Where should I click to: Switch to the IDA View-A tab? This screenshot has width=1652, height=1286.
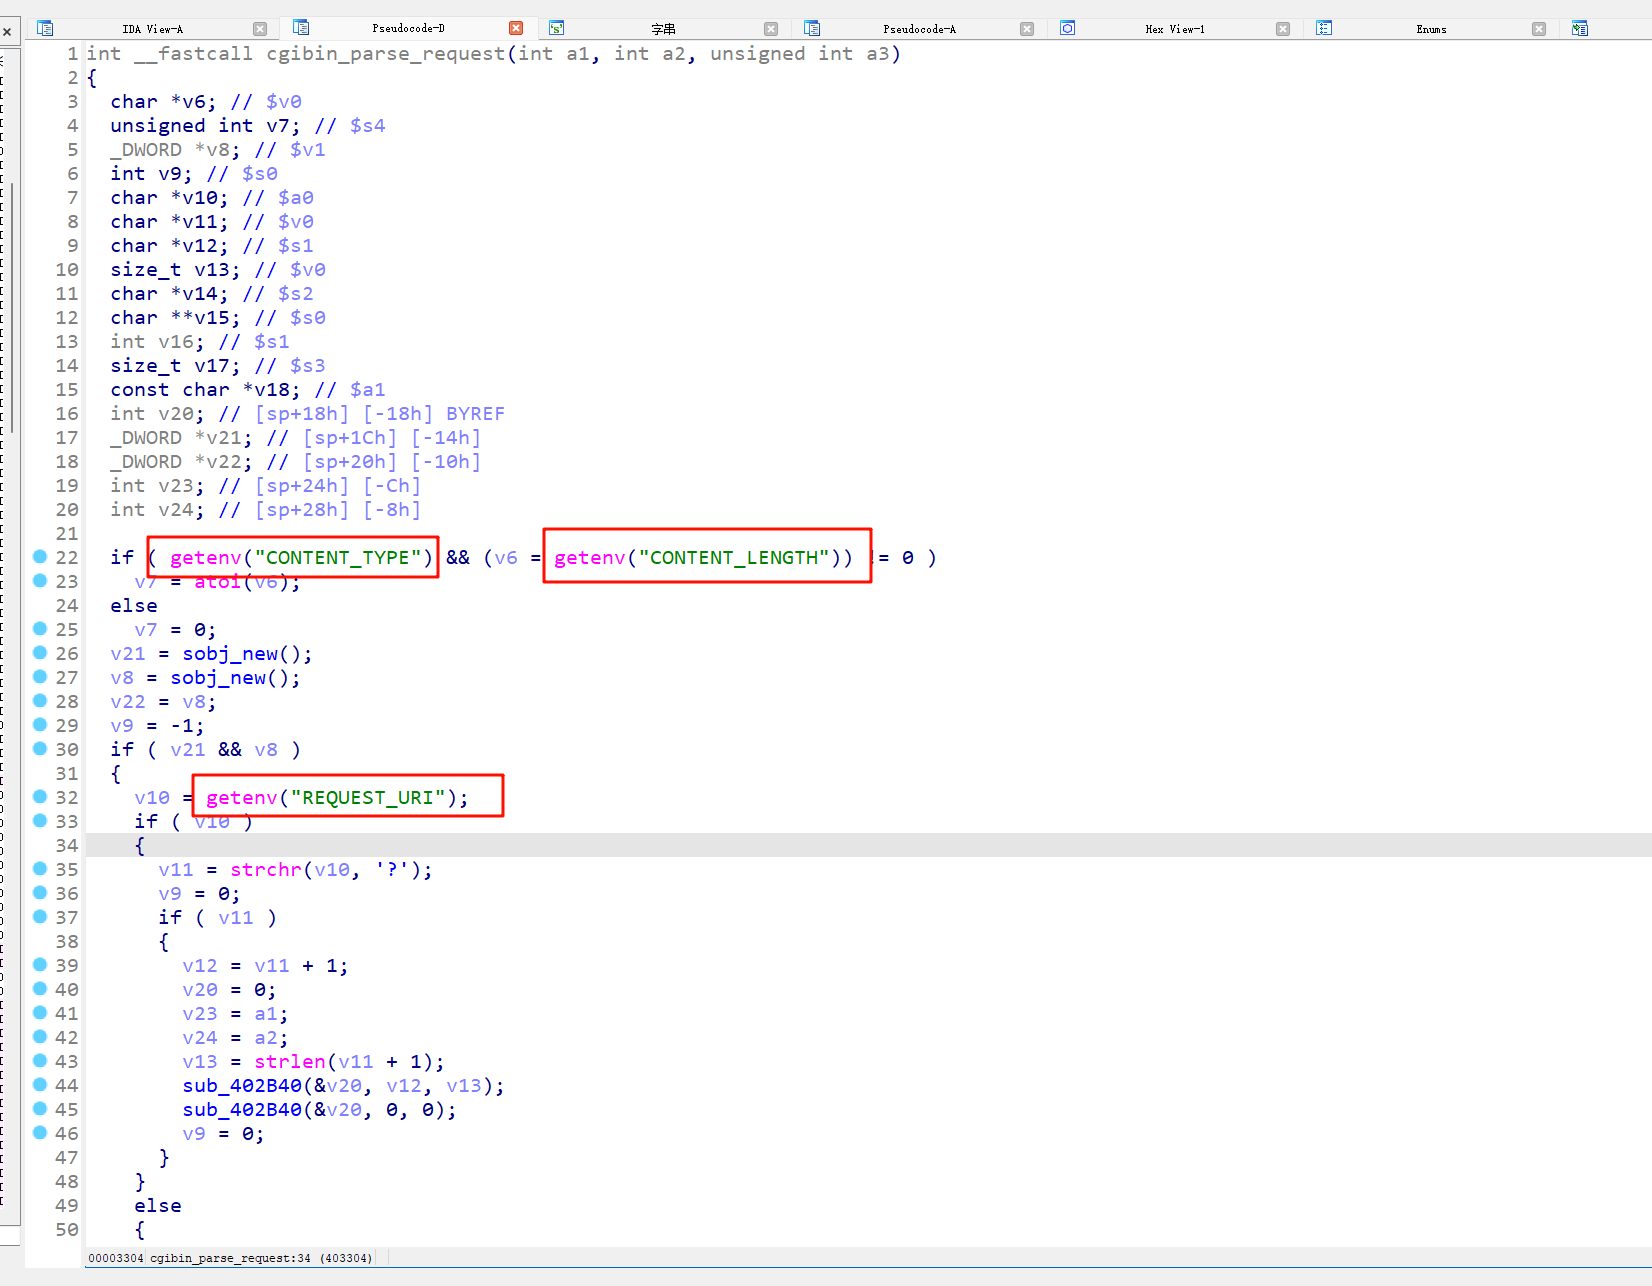coord(152,29)
